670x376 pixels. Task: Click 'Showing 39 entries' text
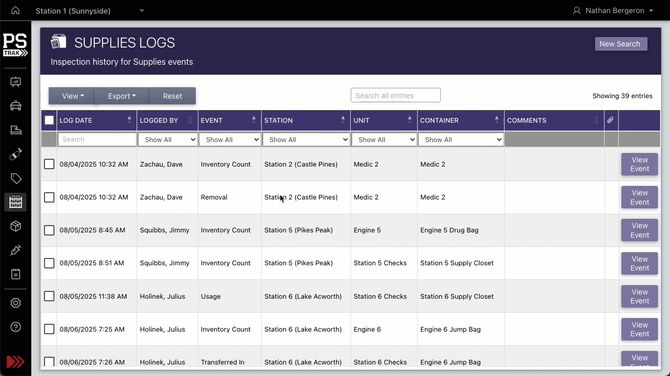pyautogui.click(x=622, y=96)
